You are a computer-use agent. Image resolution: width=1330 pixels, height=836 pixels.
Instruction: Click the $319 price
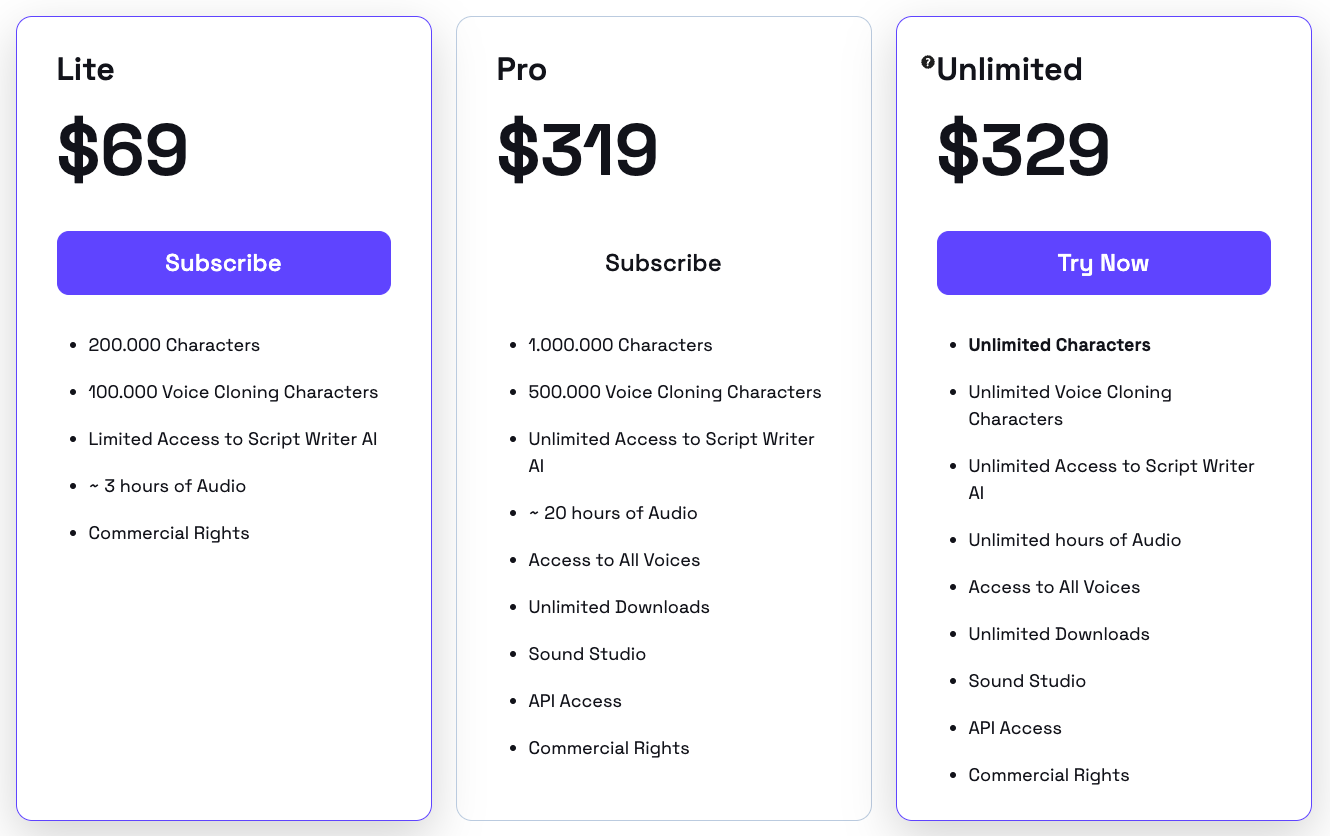(577, 150)
